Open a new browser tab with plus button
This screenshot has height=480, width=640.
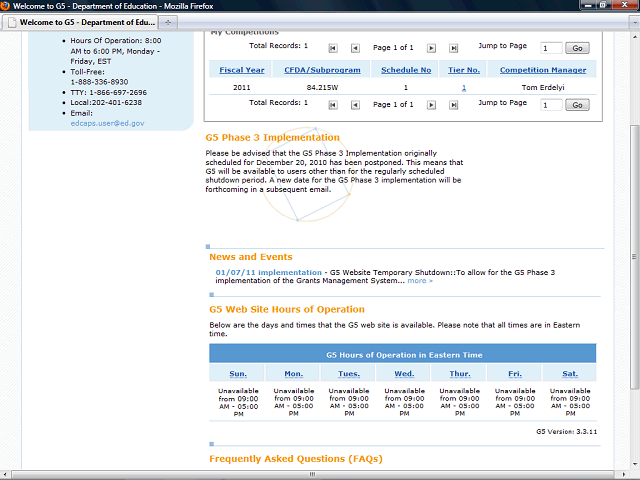coord(167,21)
